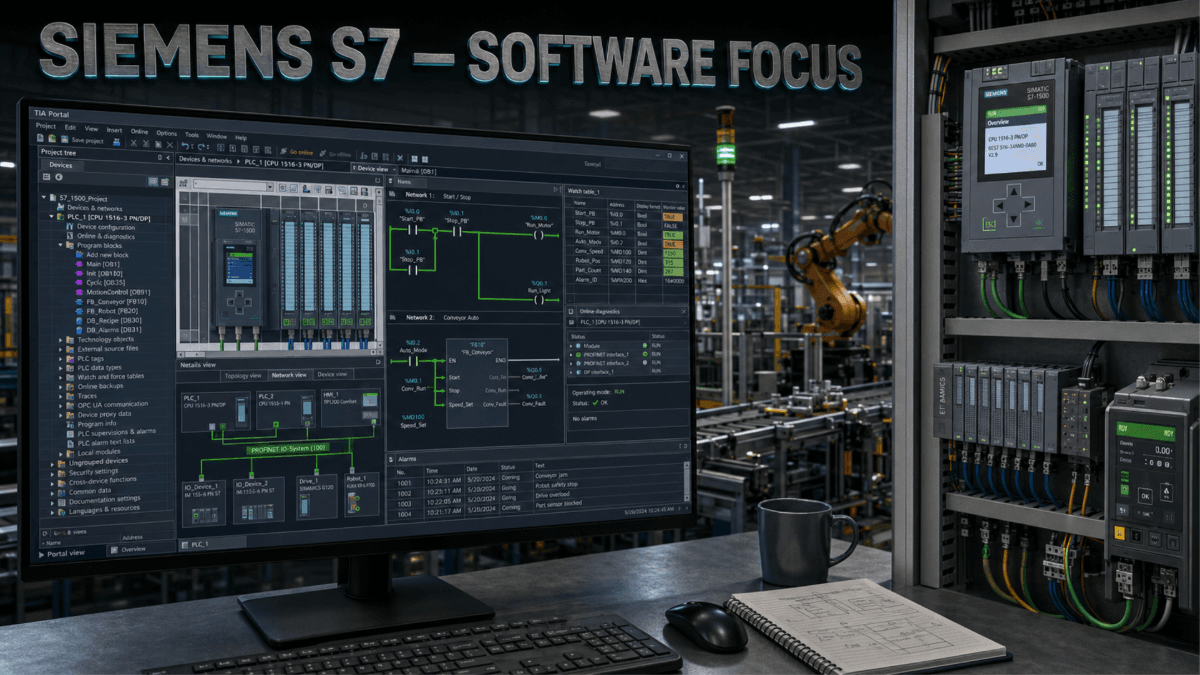Expand the Watch and force tables folder

60,377
